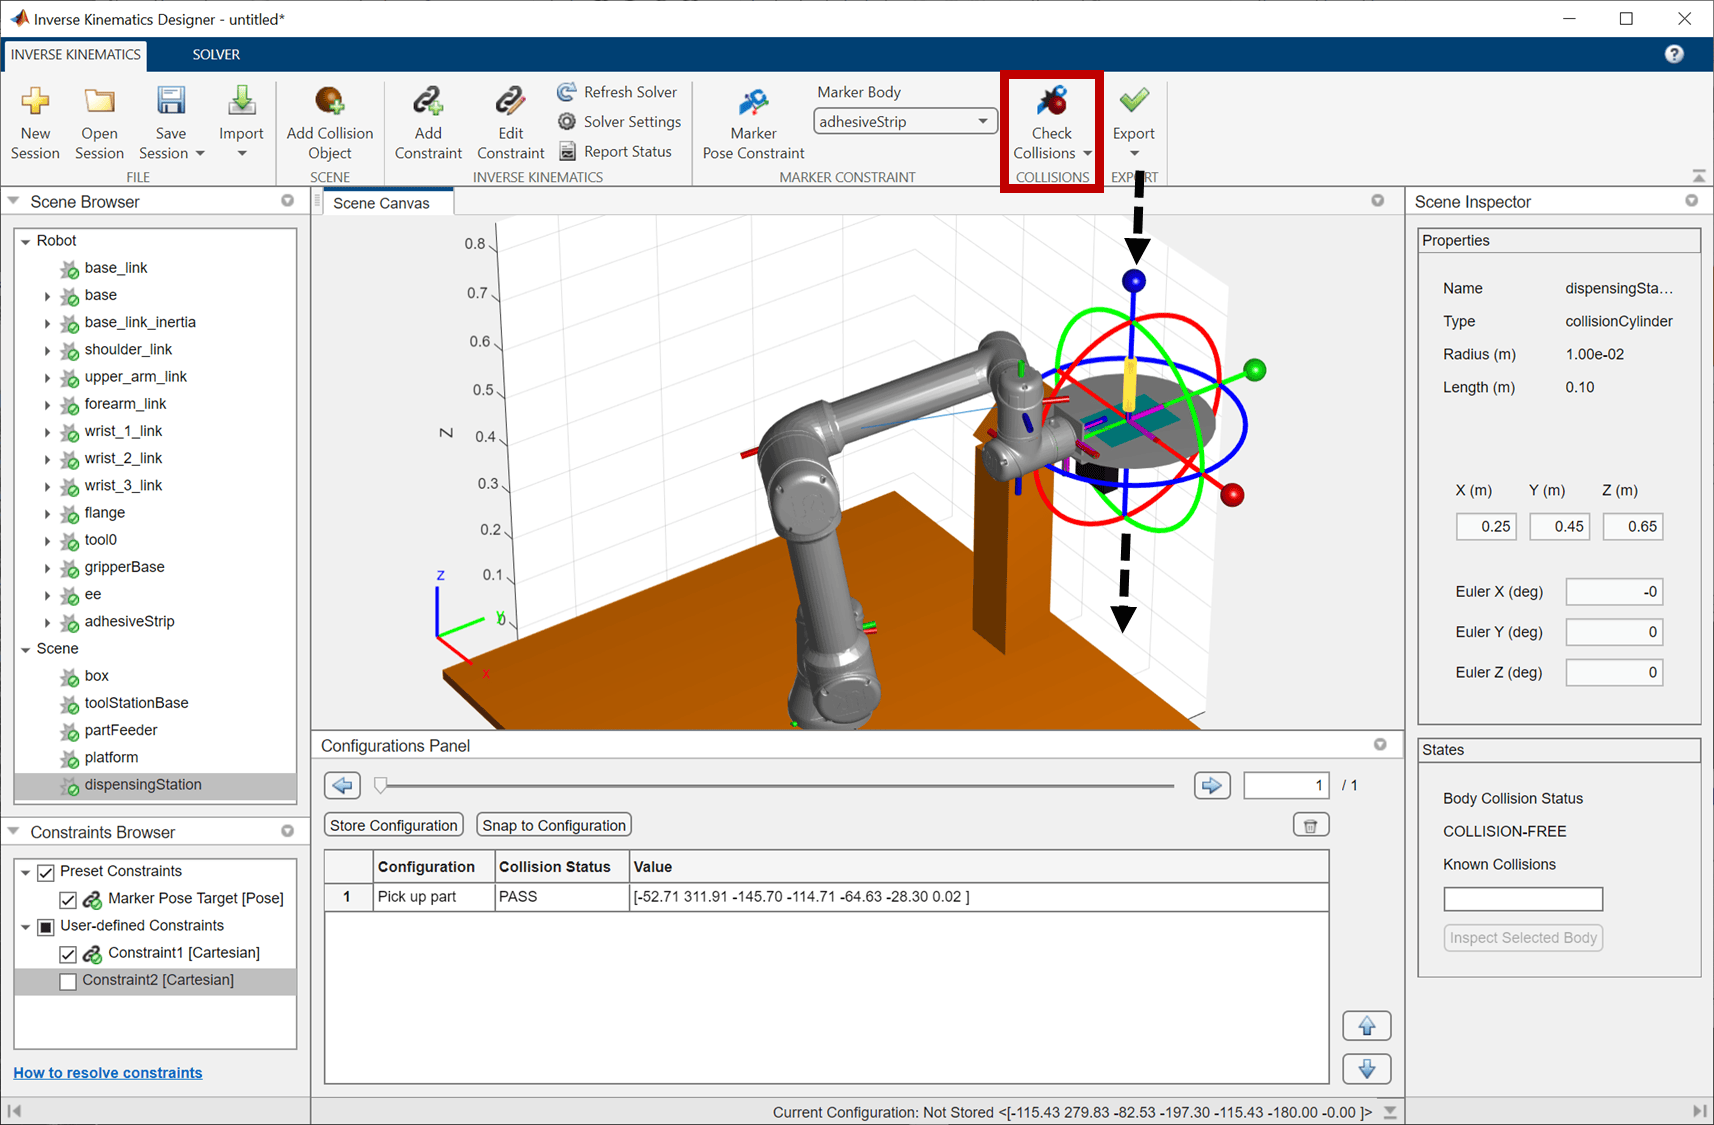Screen dimensions: 1714x1125
Task: Open Solver Settings
Action: coord(618,122)
